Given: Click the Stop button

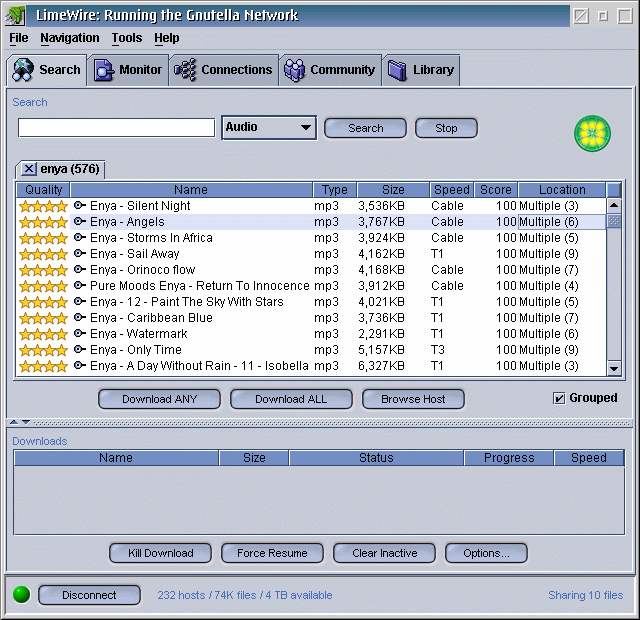Looking at the screenshot, I should coord(446,128).
